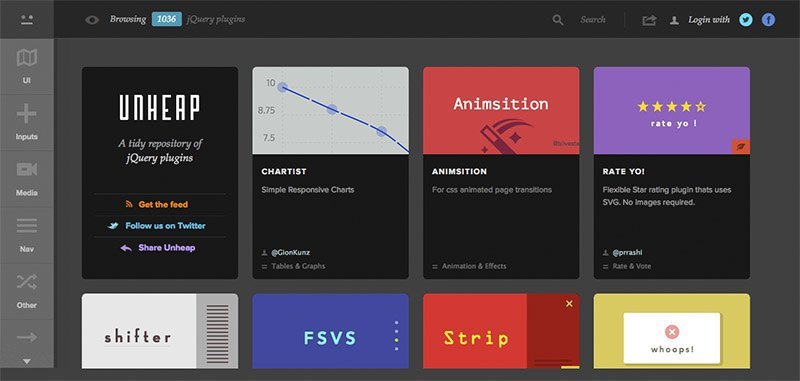Click the Browsing header text
Image resolution: width=800 pixels, height=381 pixels.
[x=128, y=19]
